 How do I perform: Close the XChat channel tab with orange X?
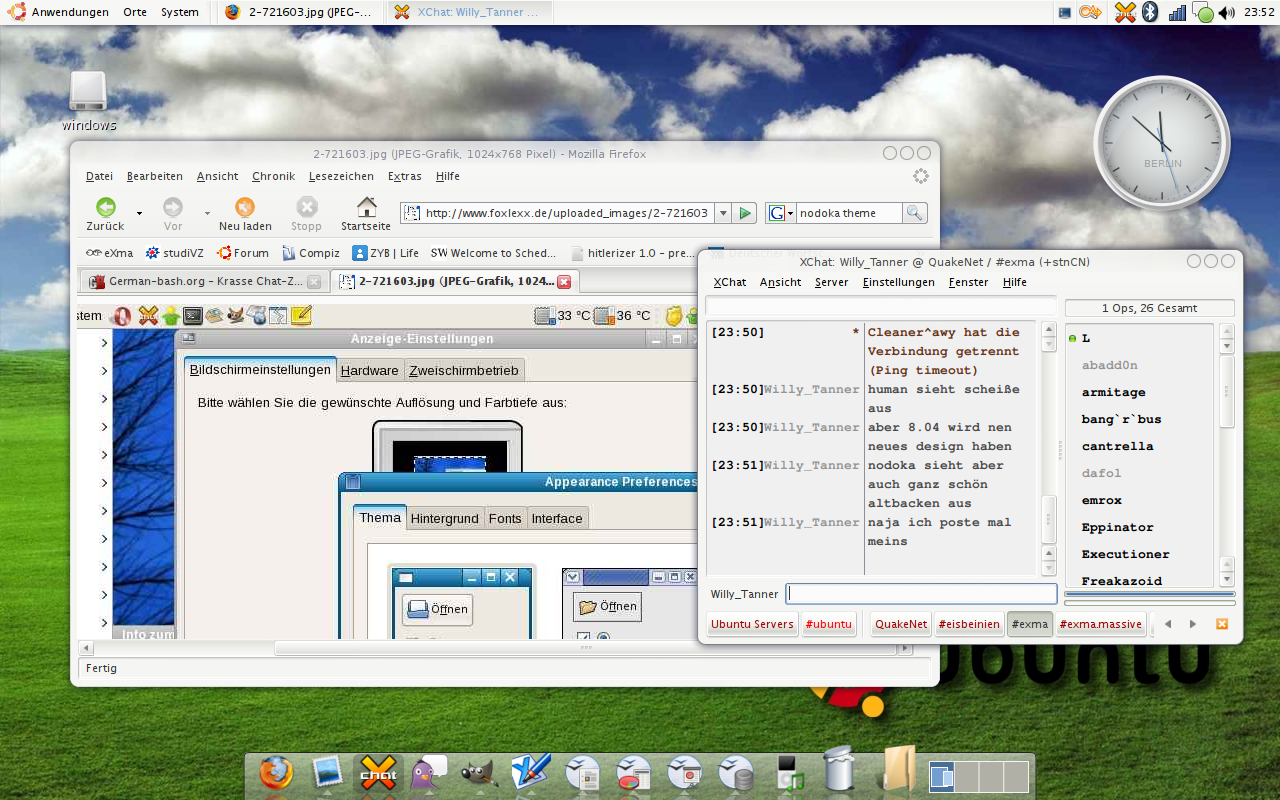tap(1221, 624)
